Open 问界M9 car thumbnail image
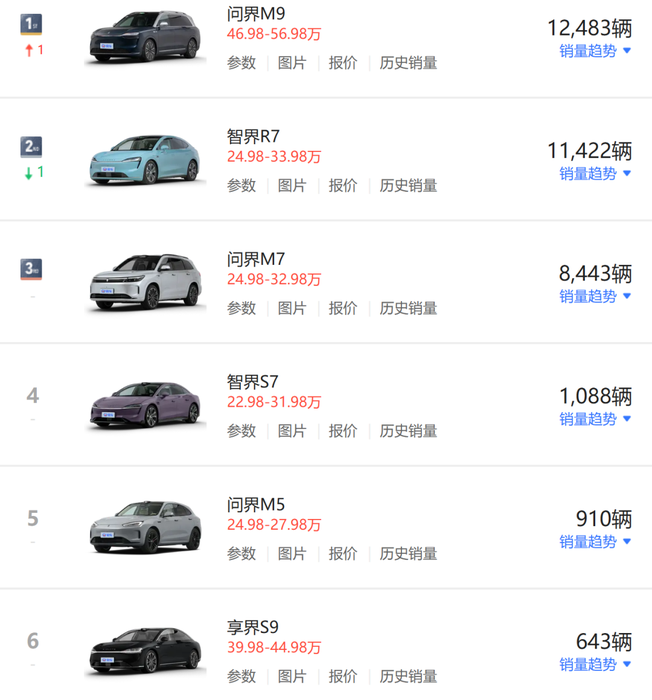652x700 pixels. point(145,40)
